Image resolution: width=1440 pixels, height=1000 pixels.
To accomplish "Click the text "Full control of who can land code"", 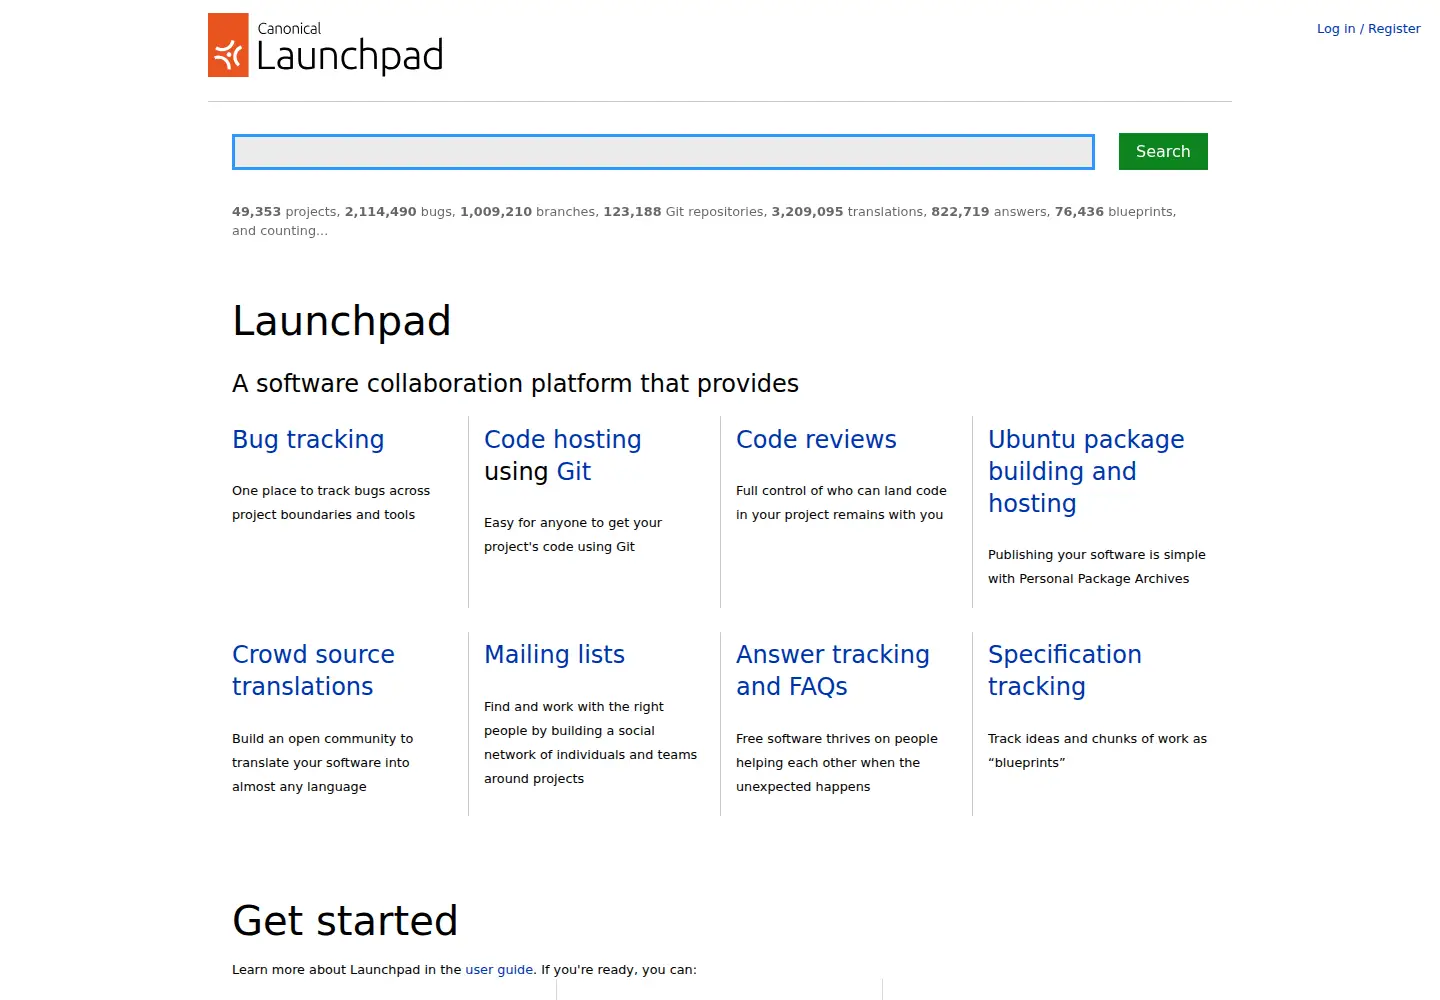I will click(x=841, y=491).
